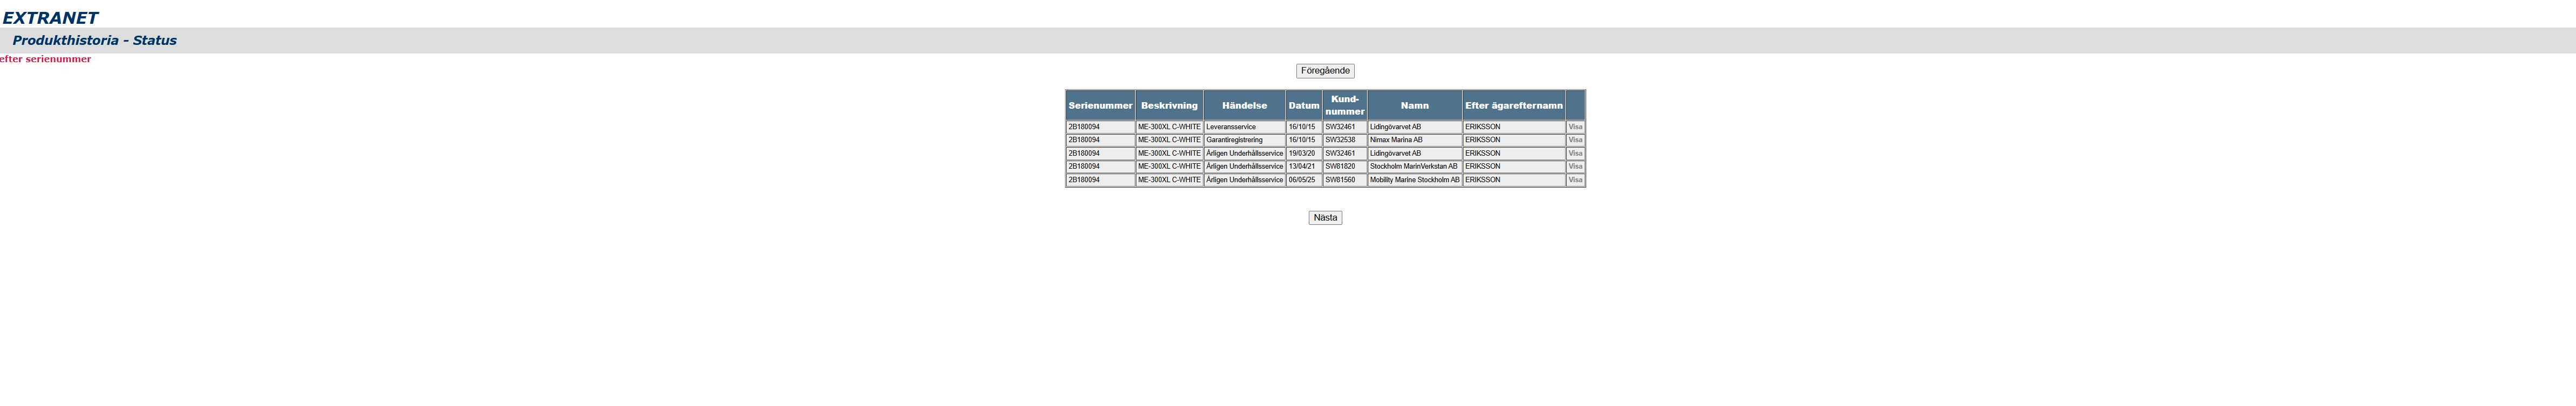The height and width of the screenshot is (406, 2576).
Task: Click the red efter serienummer text
Action: point(45,59)
